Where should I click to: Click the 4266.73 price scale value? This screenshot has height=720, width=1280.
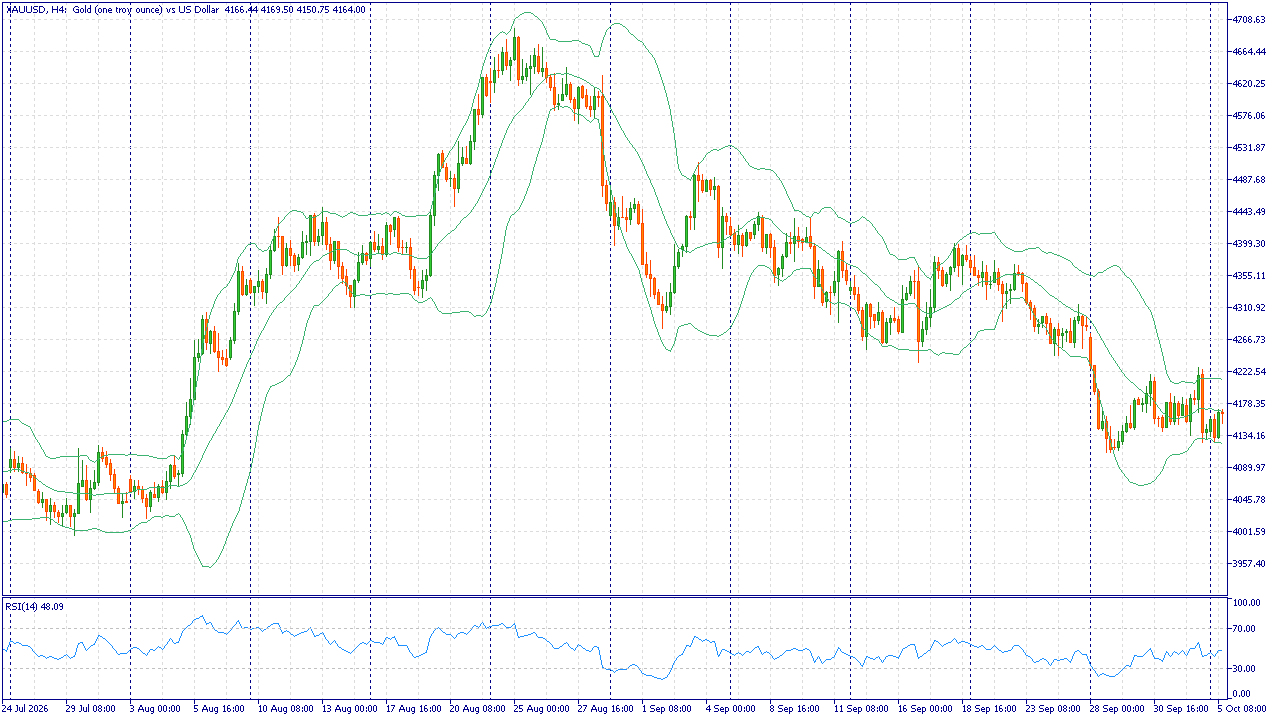pos(1250,339)
